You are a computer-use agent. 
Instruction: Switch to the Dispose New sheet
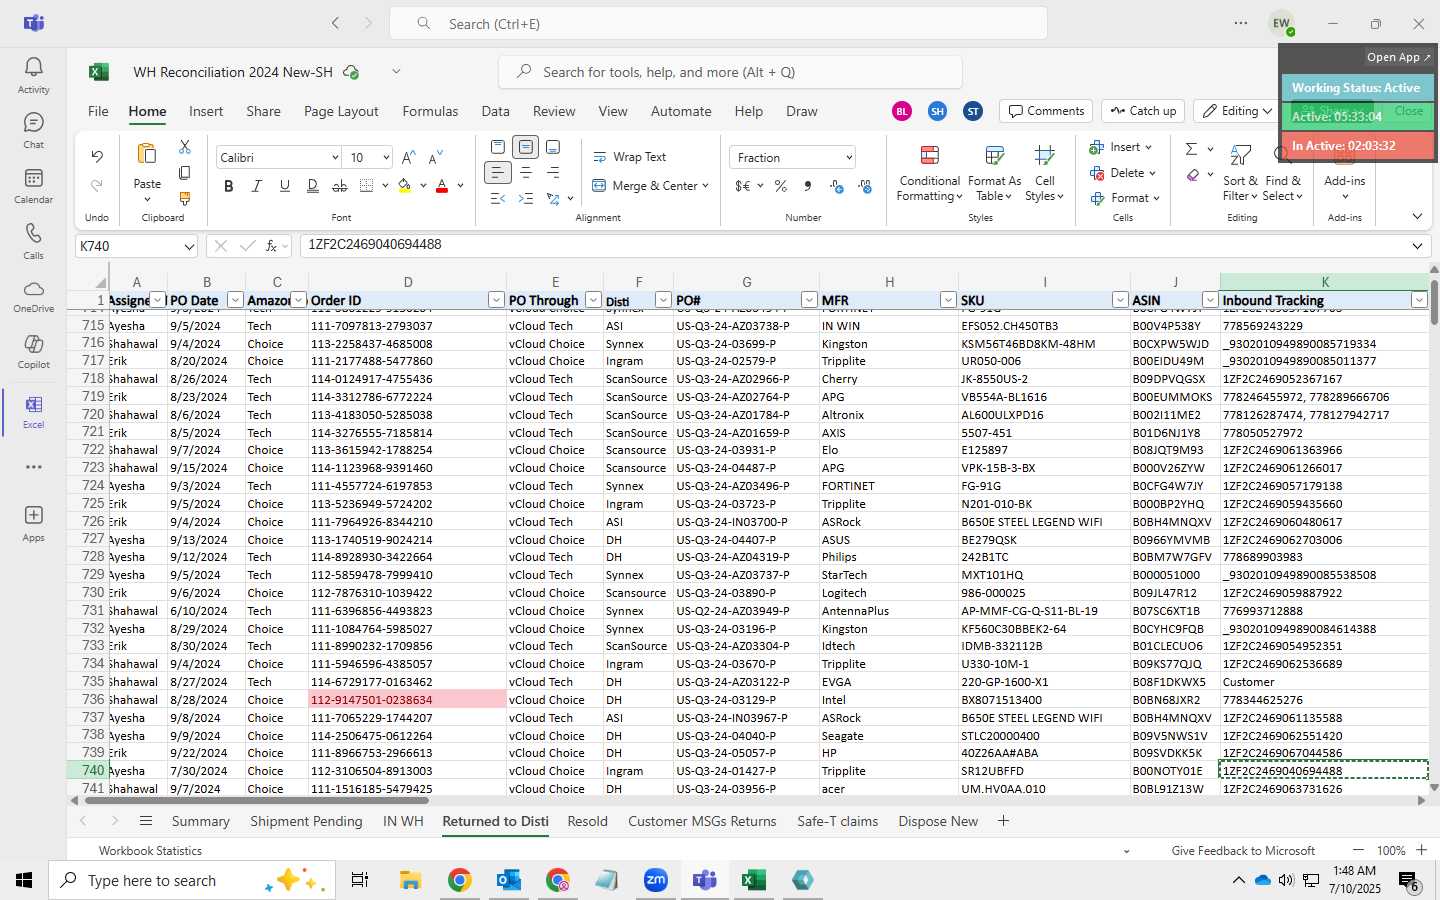938,821
